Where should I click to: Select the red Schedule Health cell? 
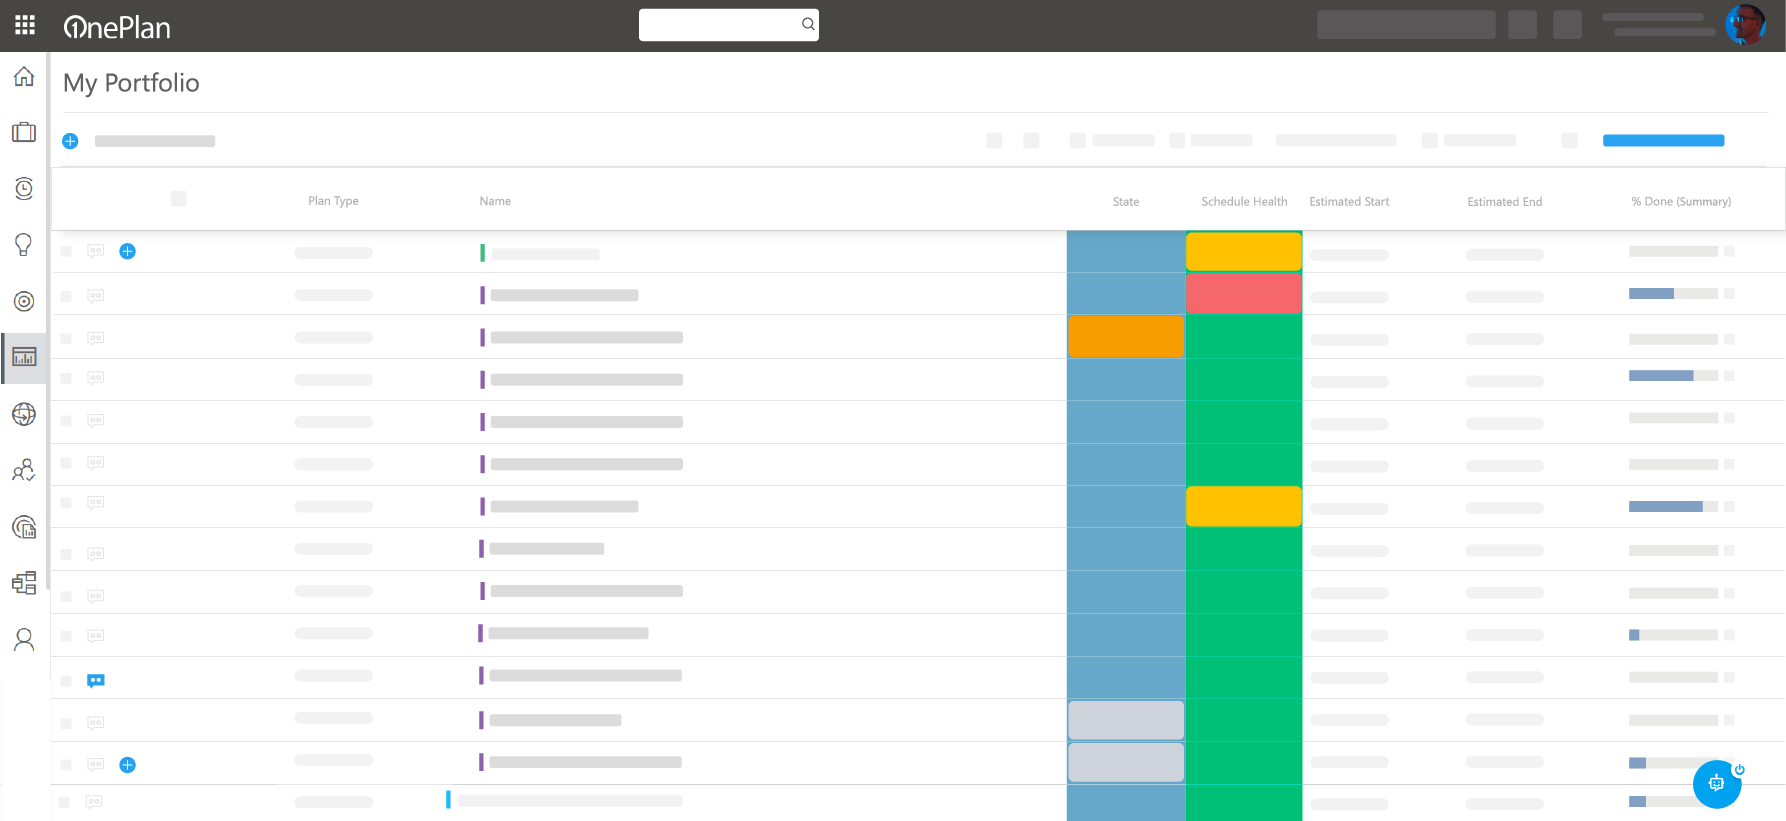(1244, 294)
